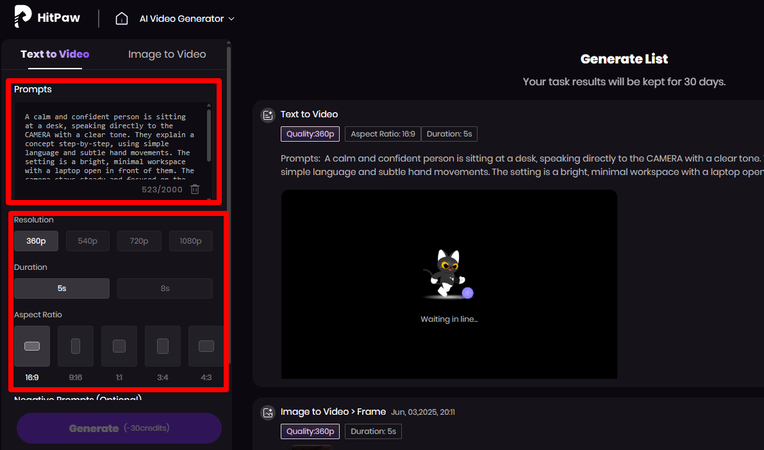The height and width of the screenshot is (450, 764).
Task: Click the prompt box scrollbar
Action: tap(209, 135)
